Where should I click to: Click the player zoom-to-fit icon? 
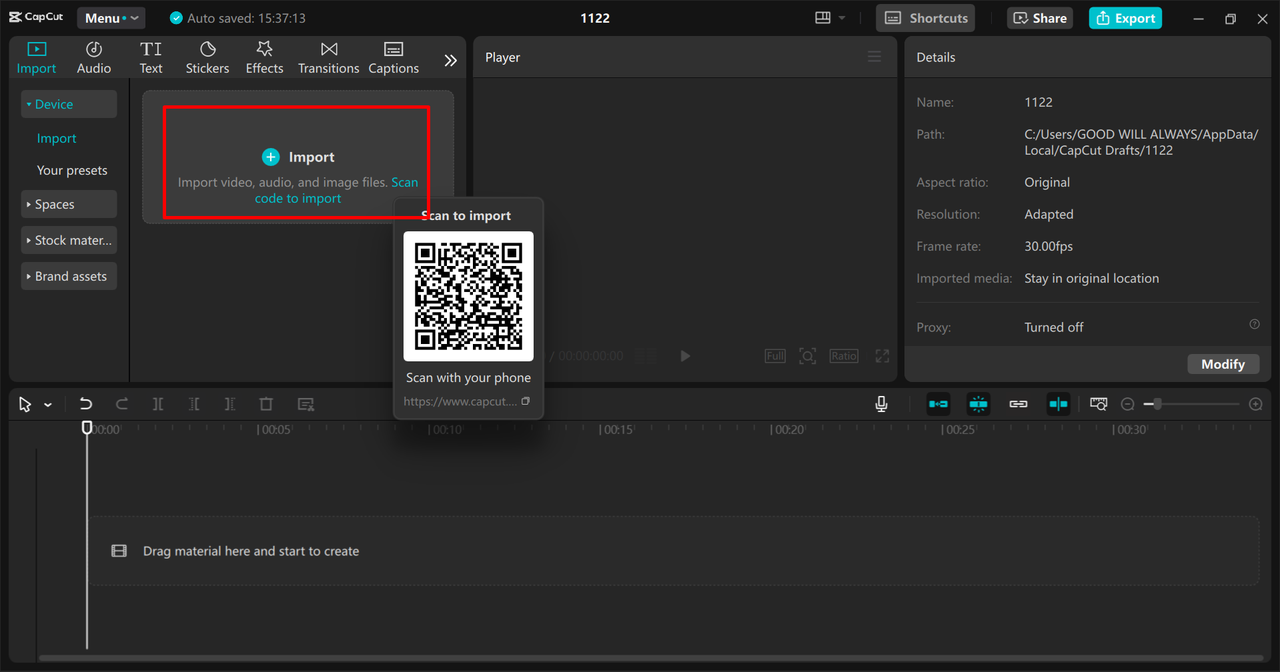pos(808,356)
